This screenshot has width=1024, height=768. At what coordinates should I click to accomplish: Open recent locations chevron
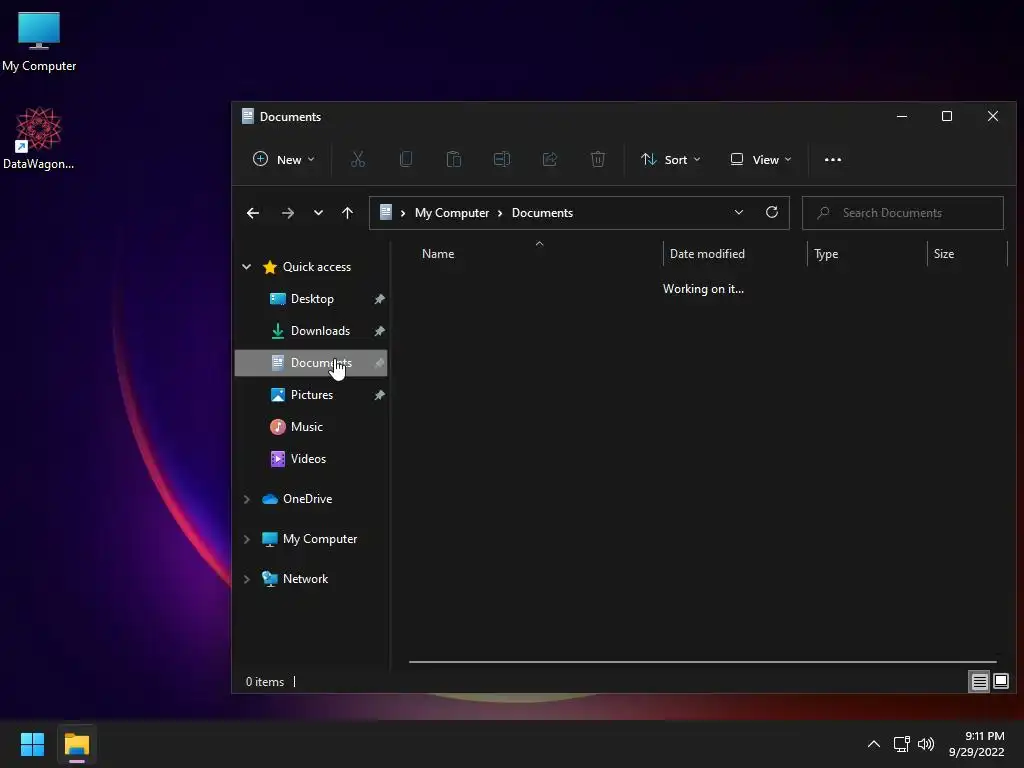tap(318, 213)
